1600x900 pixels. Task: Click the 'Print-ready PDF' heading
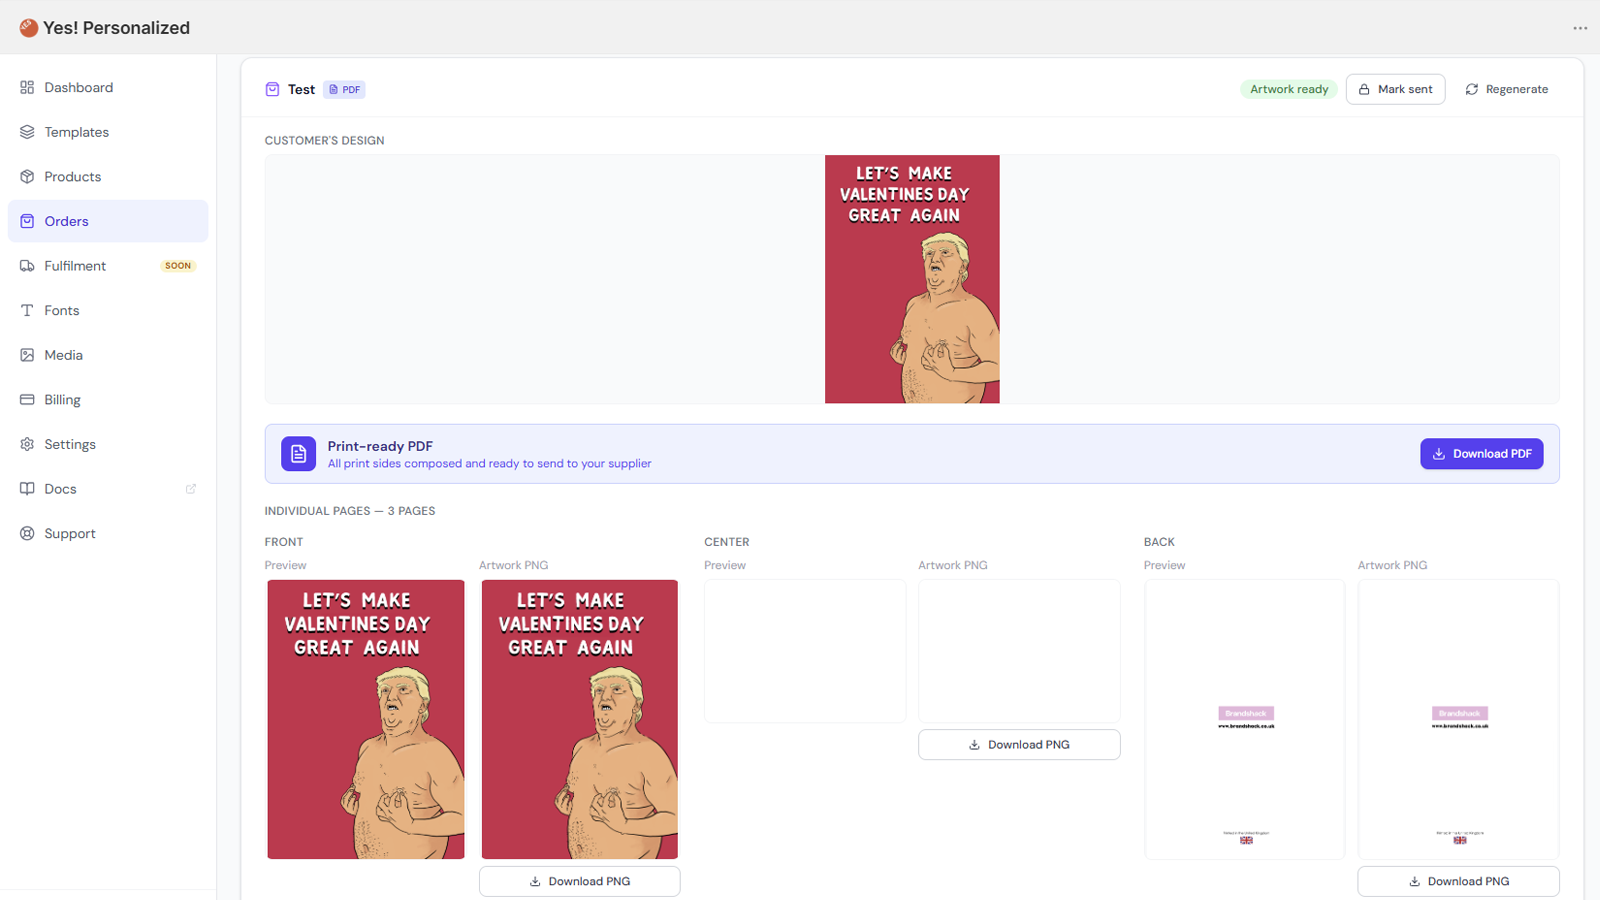(x=380, y=446)
